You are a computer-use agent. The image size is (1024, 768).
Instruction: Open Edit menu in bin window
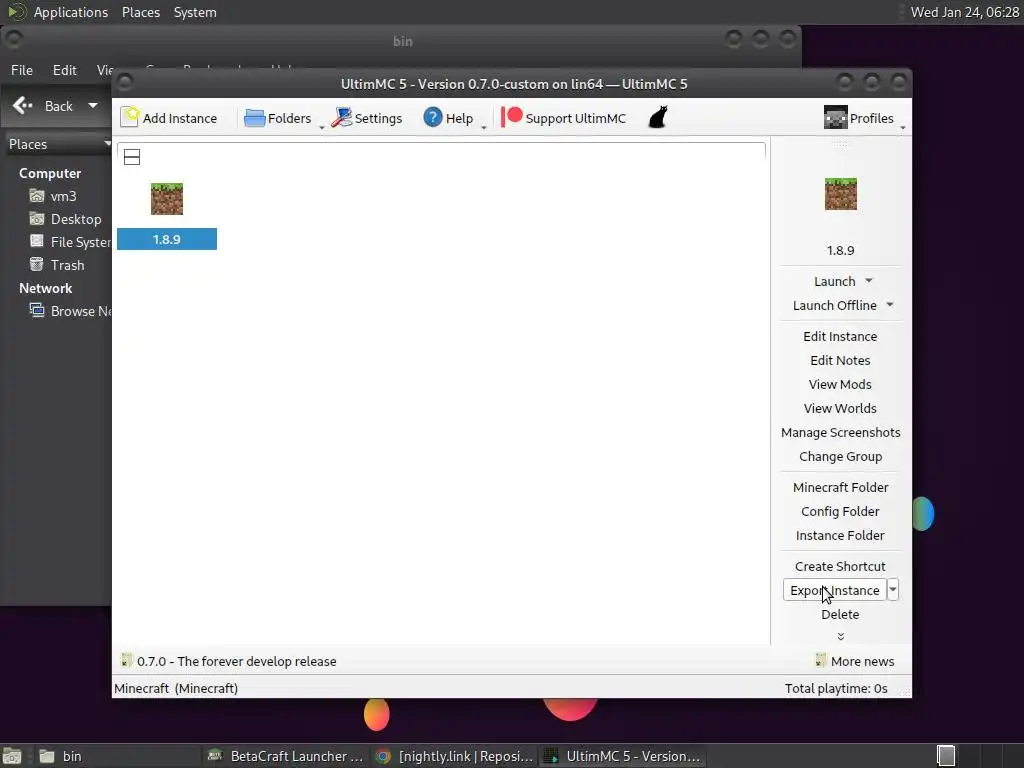tap(65, 70)
